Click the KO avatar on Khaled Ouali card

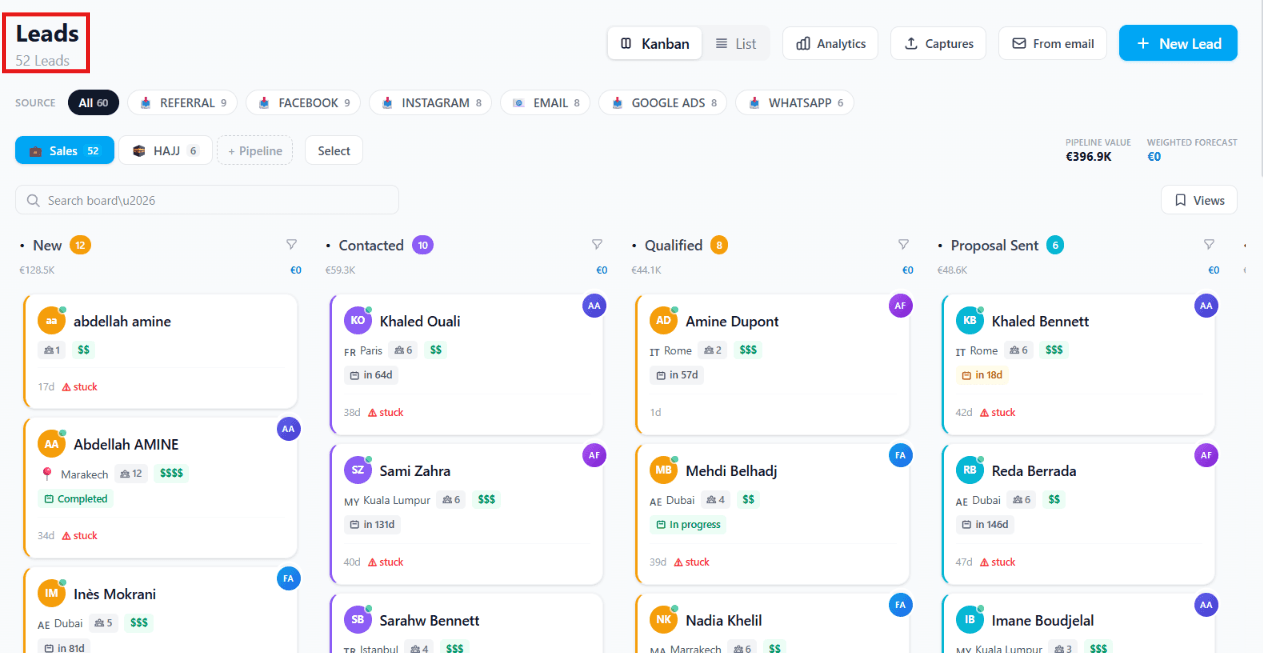358,321
